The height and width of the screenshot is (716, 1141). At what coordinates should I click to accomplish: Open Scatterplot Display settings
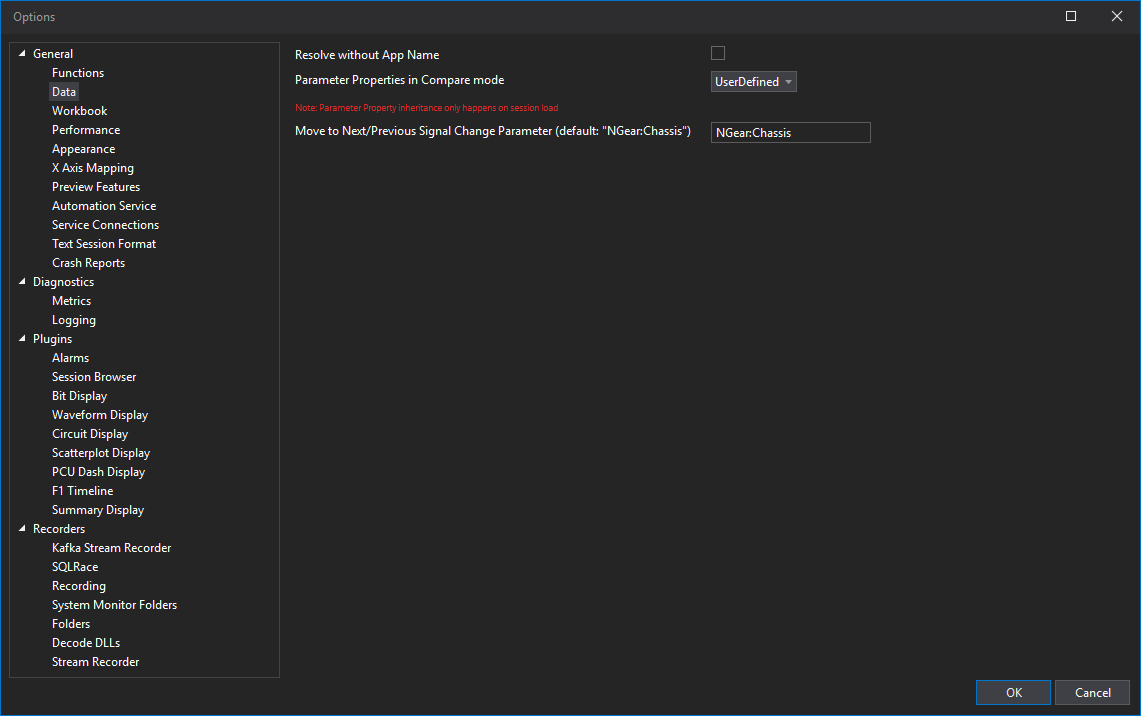click(x=101, y=453)
